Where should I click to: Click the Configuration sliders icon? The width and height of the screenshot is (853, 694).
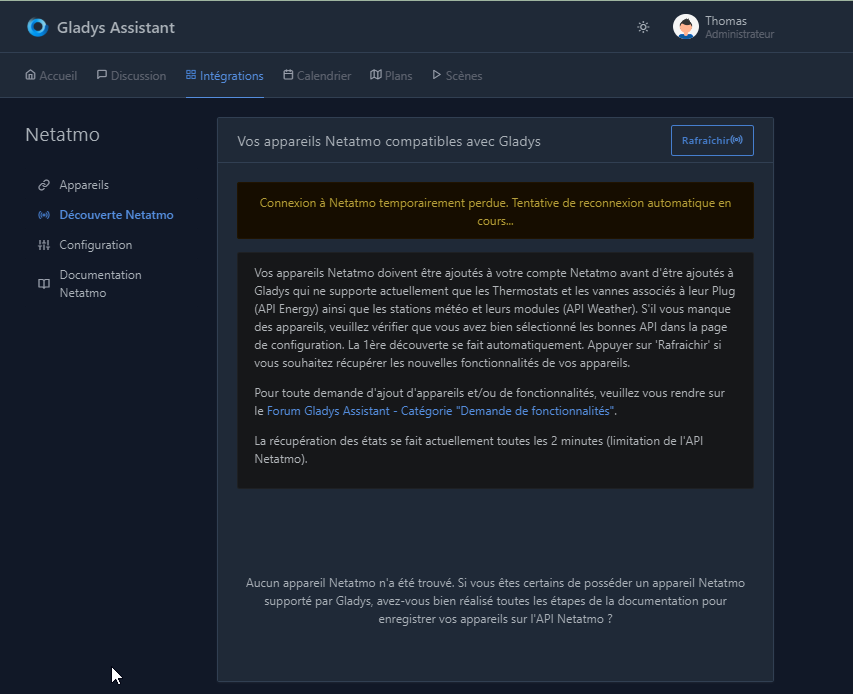point(44,245)
